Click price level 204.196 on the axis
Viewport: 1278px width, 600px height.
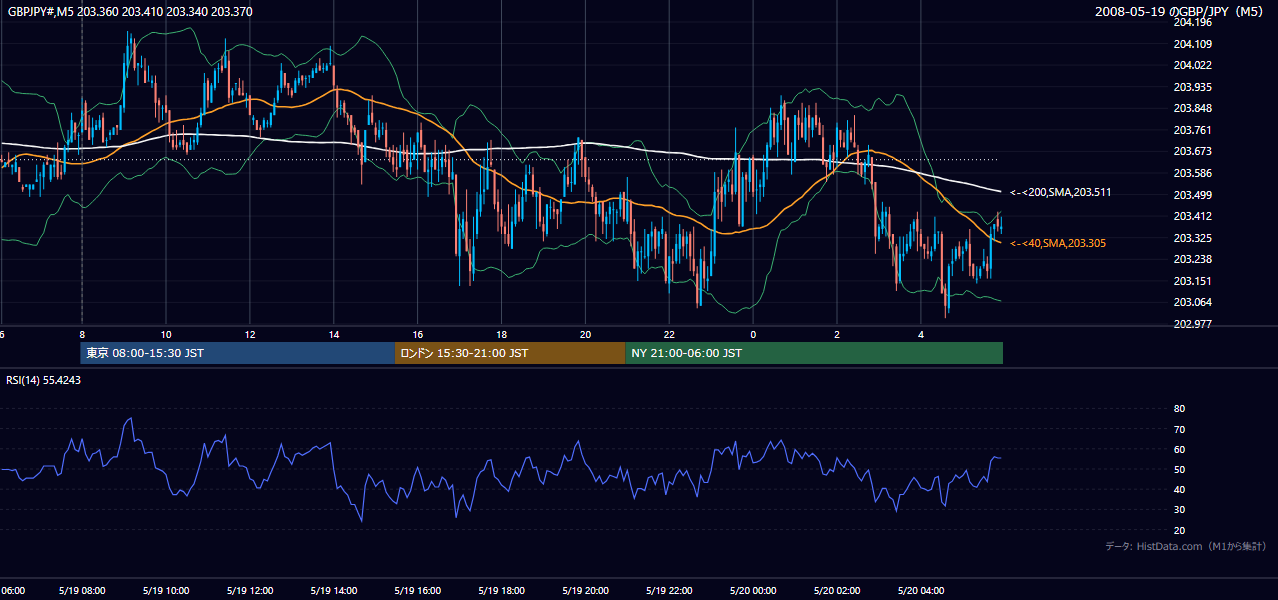1192,22
